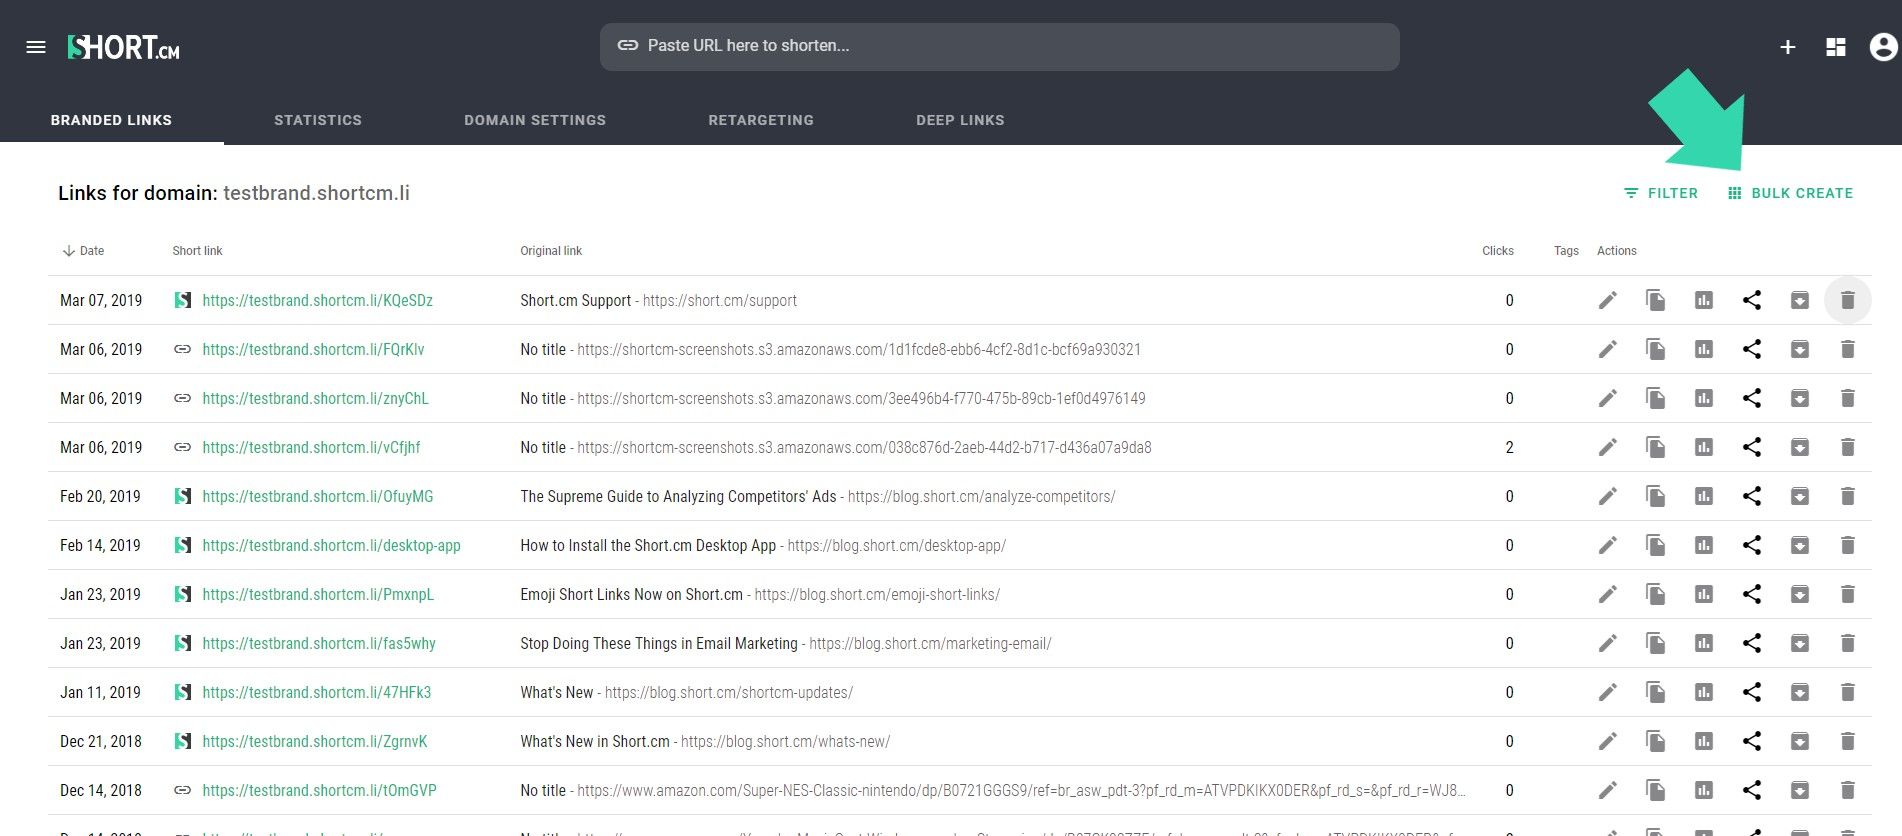Click the Short link column header

coord(197,251)
